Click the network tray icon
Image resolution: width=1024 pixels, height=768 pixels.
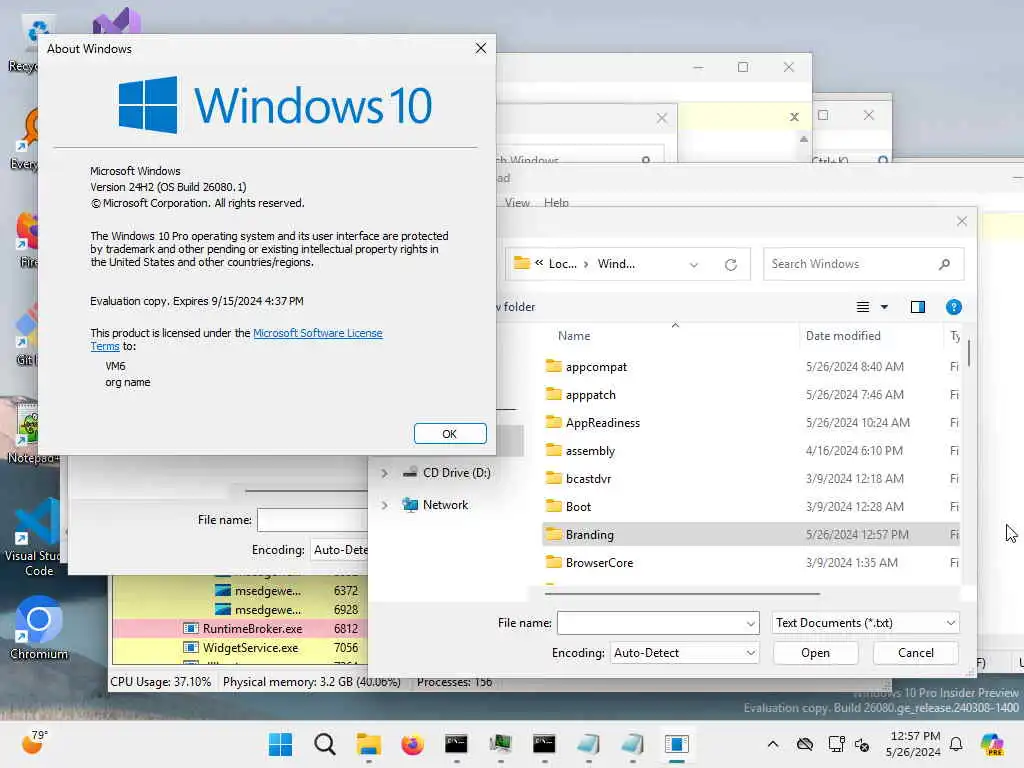(836, 744)
